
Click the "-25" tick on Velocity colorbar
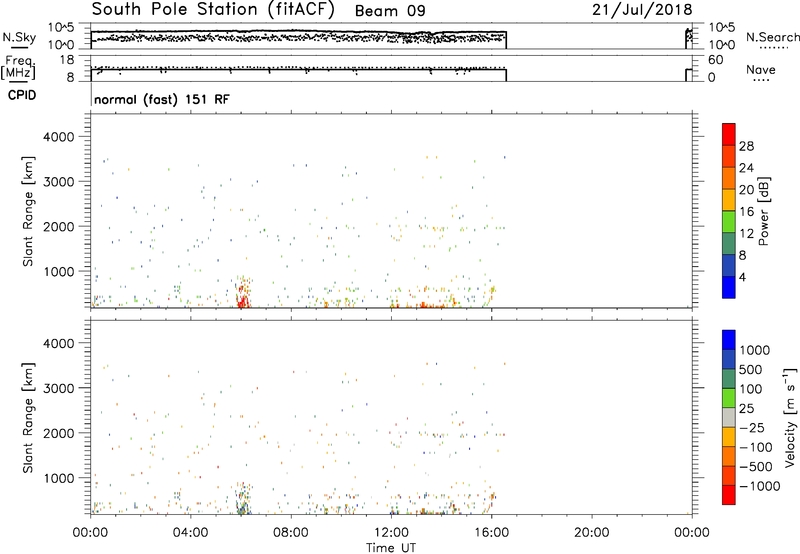tap(752, 427)
